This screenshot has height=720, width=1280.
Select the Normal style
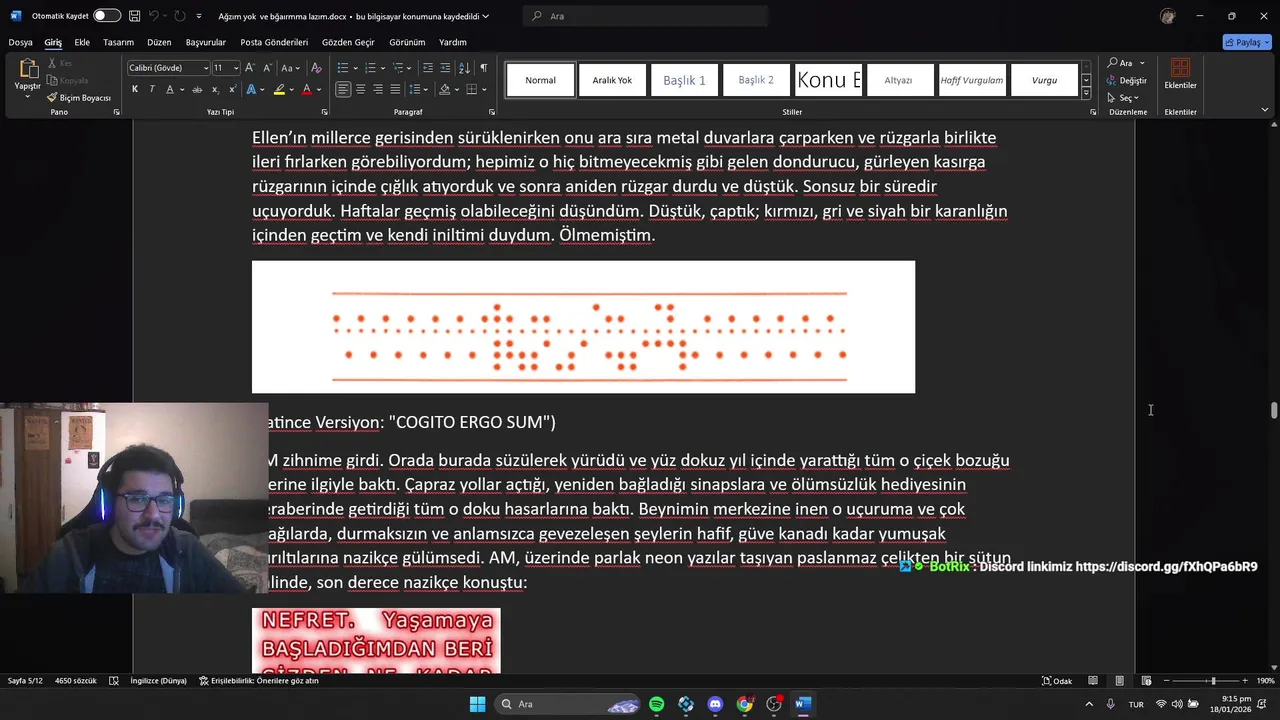click(x=540, y=80)
